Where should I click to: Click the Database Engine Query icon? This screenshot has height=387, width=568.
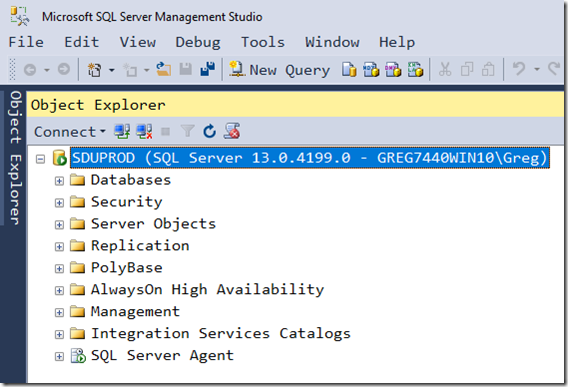click(349, 69)
